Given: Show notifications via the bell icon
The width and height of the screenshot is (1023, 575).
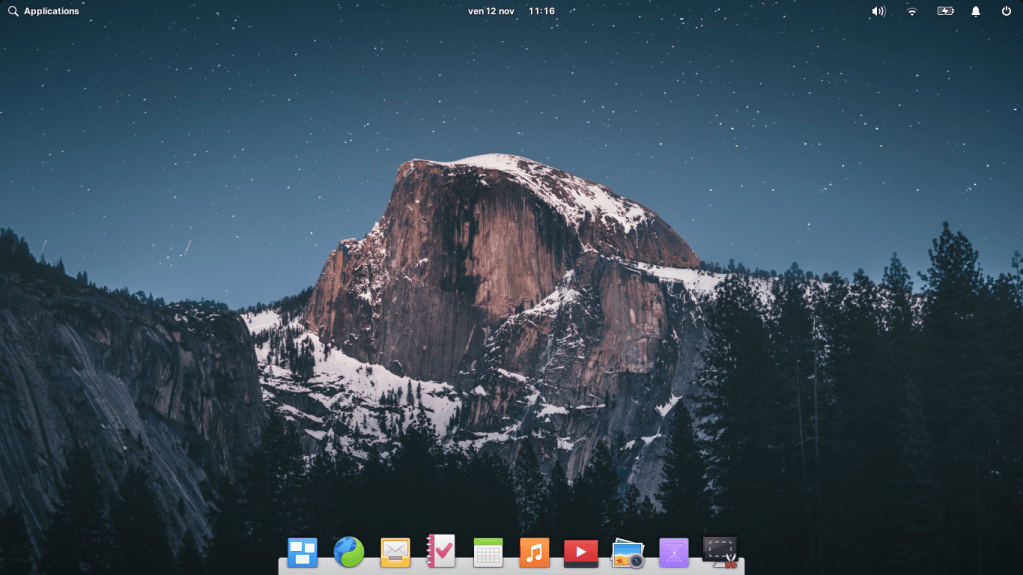Looking at the screenshot, I should 976,11.
